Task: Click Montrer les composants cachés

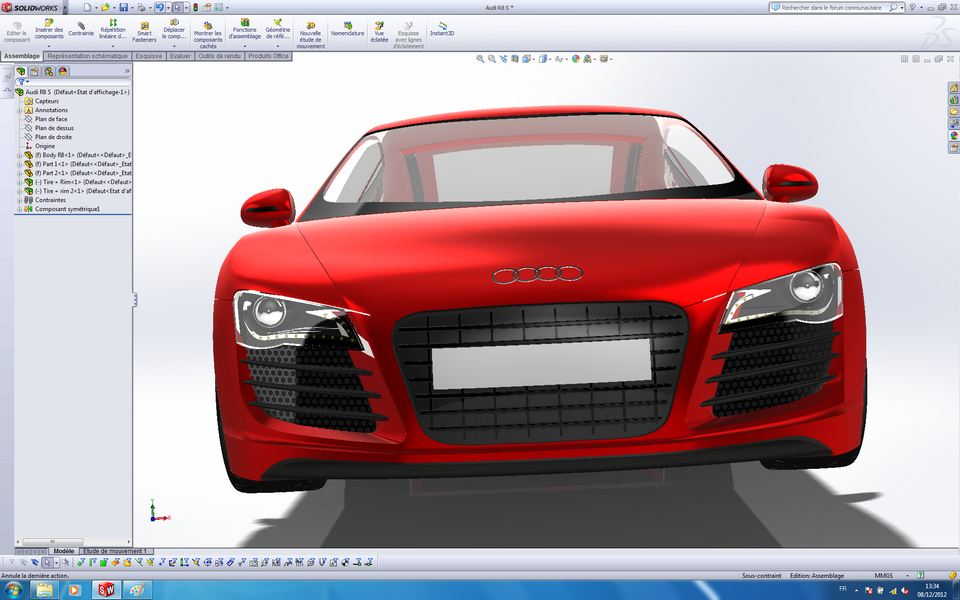Action: 209,31
